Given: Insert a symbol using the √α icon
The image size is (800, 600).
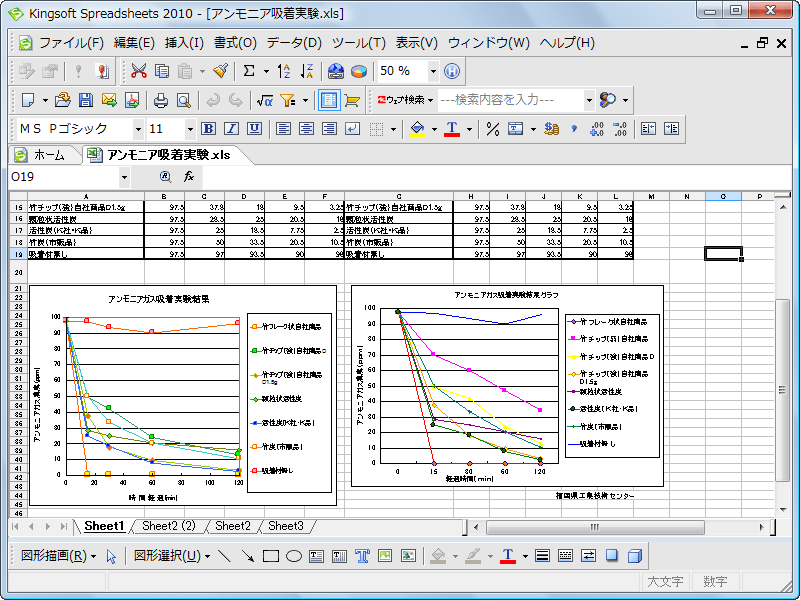Looking at the screenshot, I should click(264, 100).
